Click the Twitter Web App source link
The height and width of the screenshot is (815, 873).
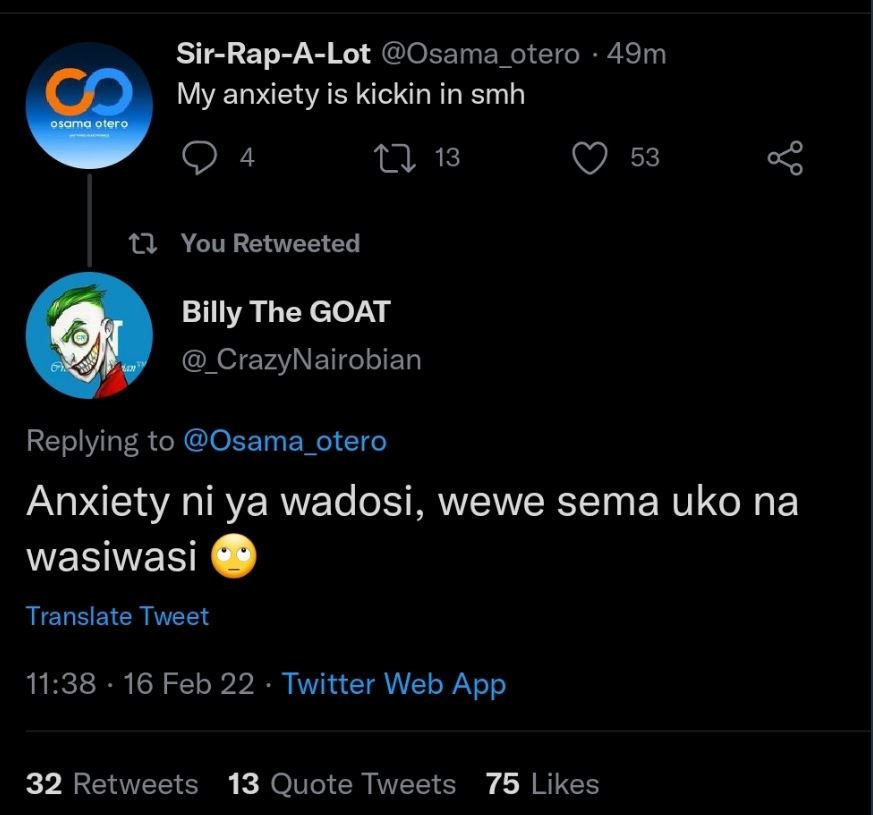tap(394, 684)
